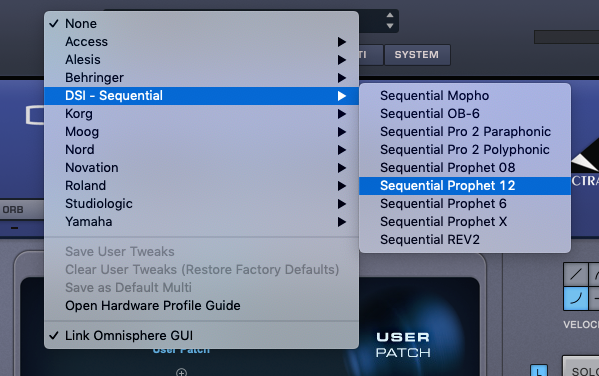The height and width of the screenshot is (376, 599).
Task: Expand the Moog submenu
Action: pos(201,132)
